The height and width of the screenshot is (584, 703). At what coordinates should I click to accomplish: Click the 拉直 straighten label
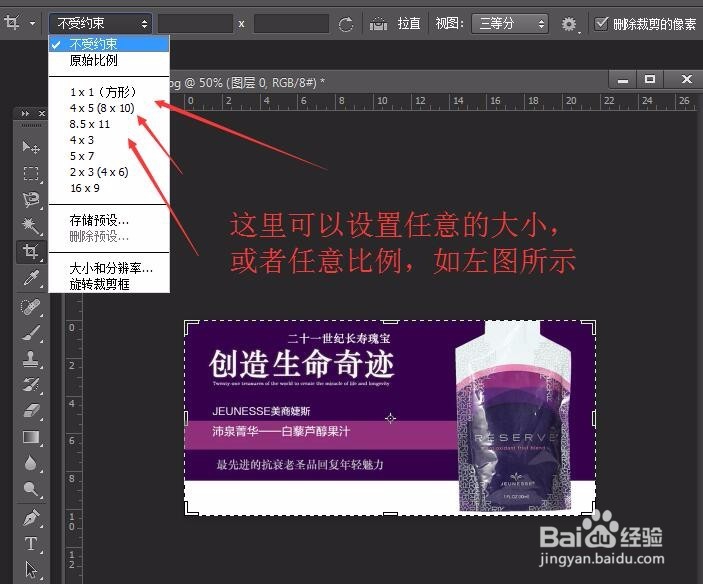[x=409, y=23]
